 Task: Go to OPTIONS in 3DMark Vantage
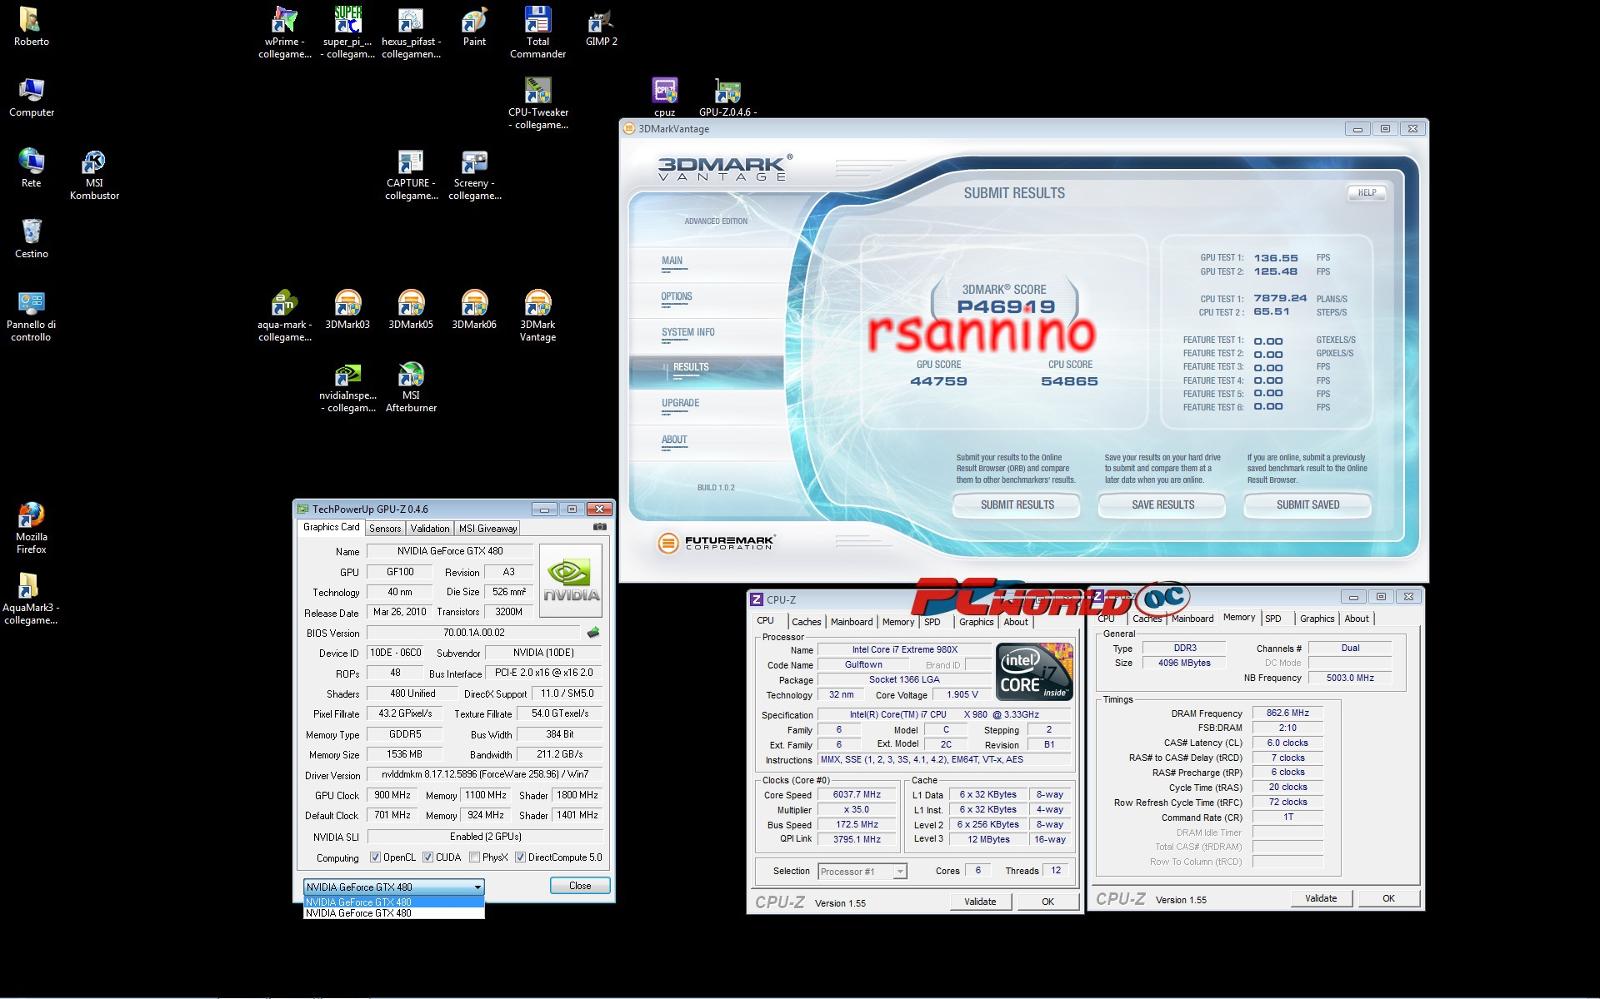pyautogui.click(x=676, y=297)
